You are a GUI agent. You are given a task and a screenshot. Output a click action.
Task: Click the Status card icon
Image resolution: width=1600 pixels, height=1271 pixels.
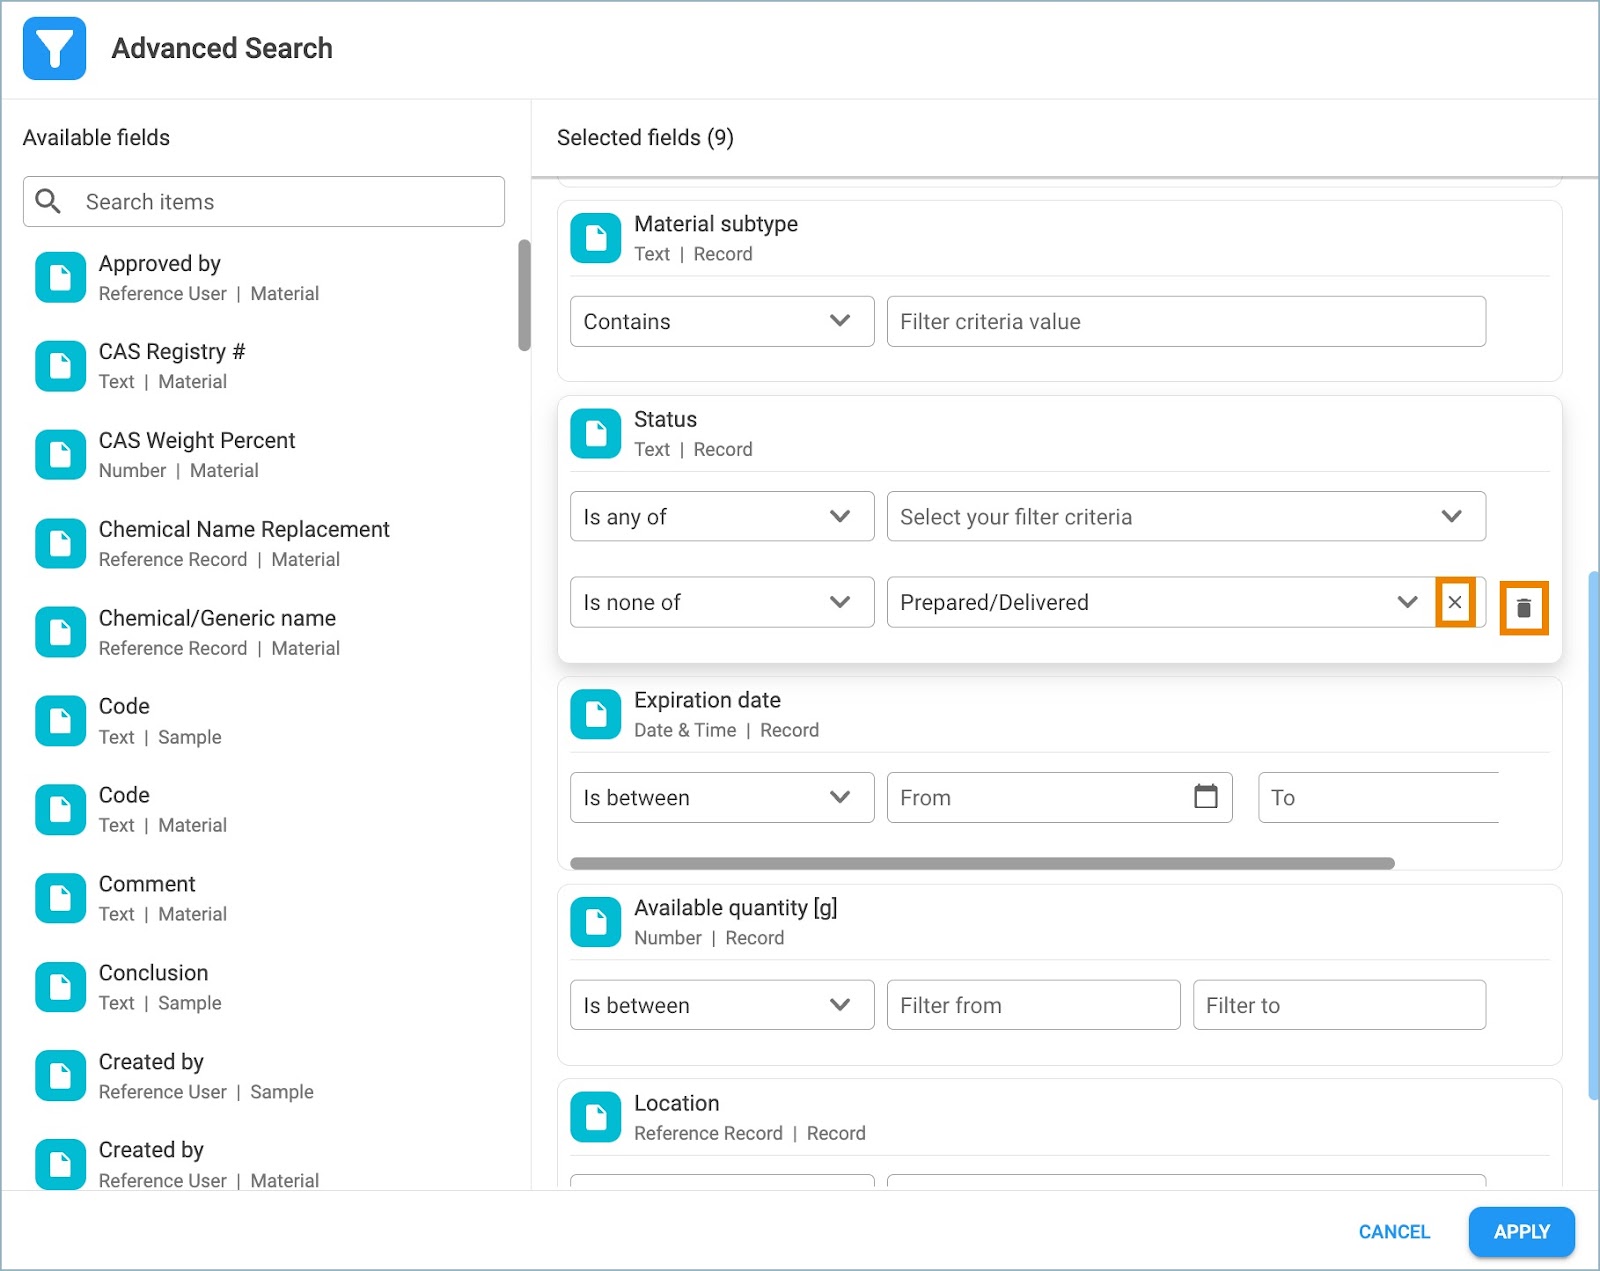pyautogui.click(x=596, y=433)
